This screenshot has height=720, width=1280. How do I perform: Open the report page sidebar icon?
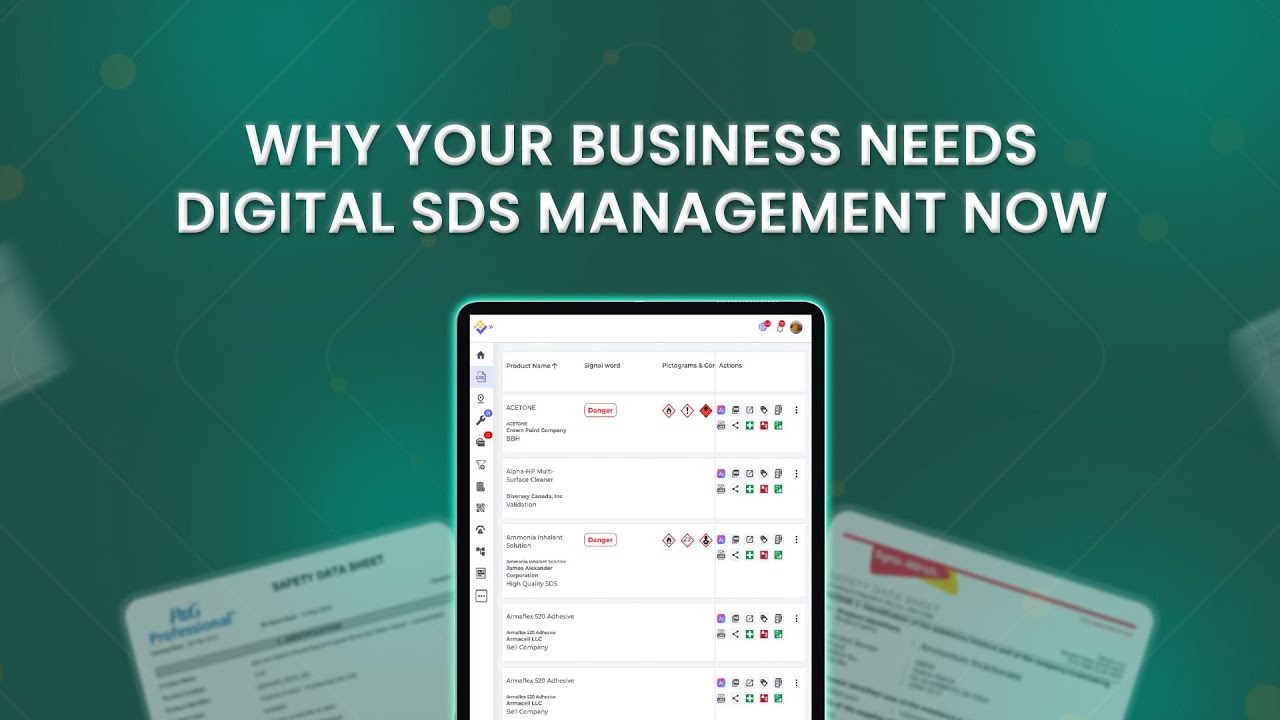[481, 573]
